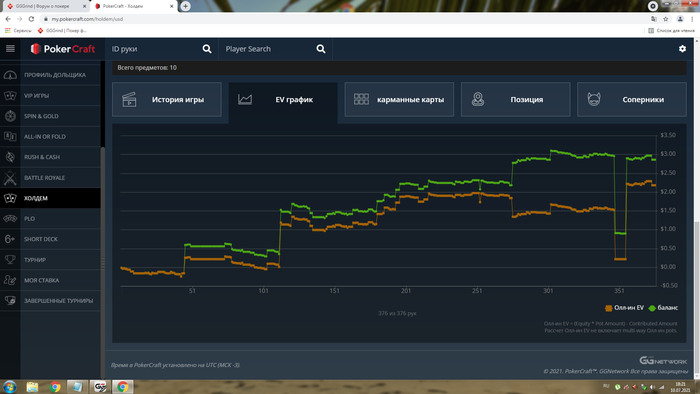Search by hand ID magnifier icon
The image size is (700, 394).
(x=207, y=49)
